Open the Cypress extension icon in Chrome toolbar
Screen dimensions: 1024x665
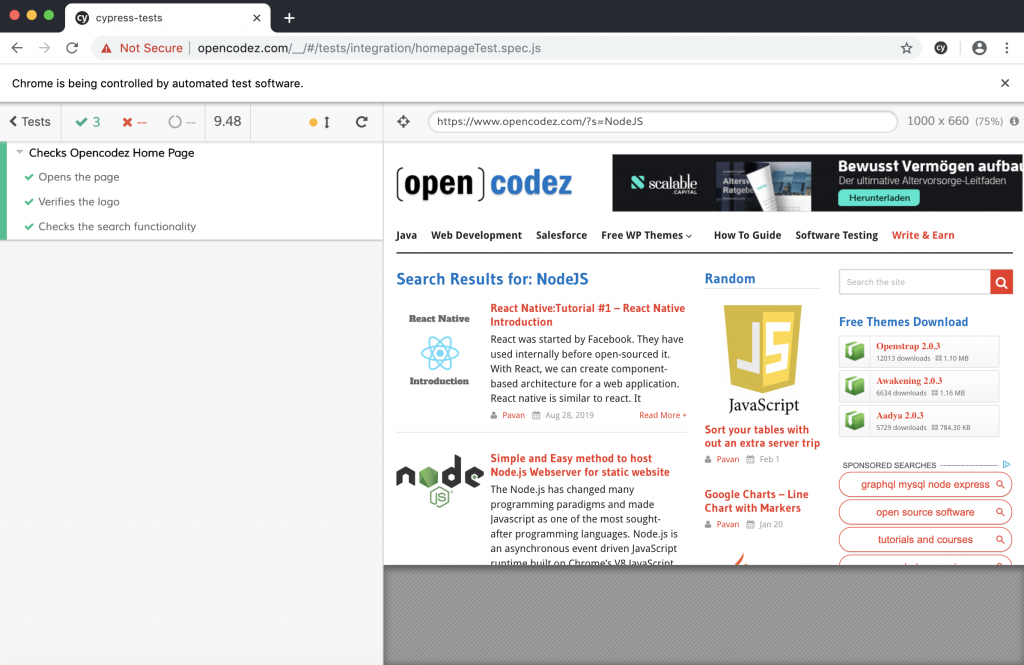[x=940, y=48]
